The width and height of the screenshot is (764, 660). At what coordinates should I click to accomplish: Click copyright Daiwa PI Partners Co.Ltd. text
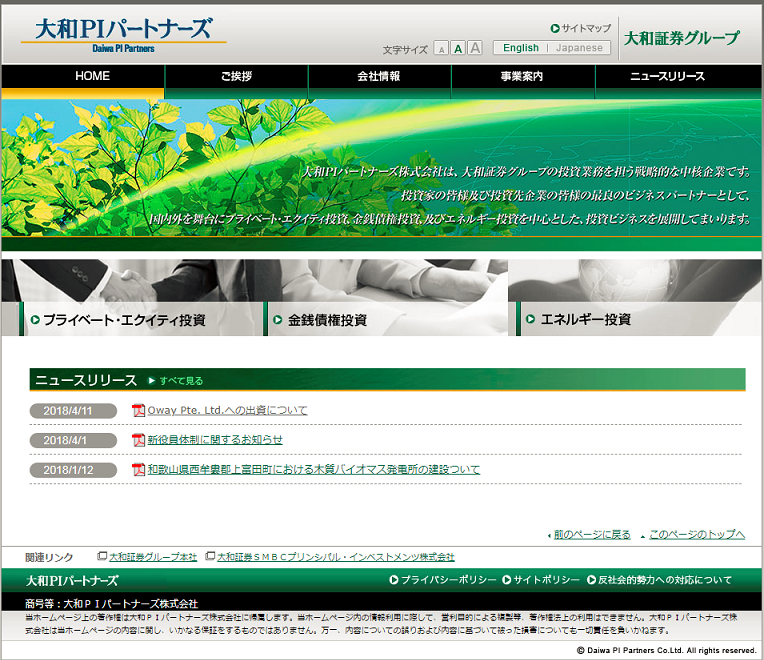tap(666, 650)
